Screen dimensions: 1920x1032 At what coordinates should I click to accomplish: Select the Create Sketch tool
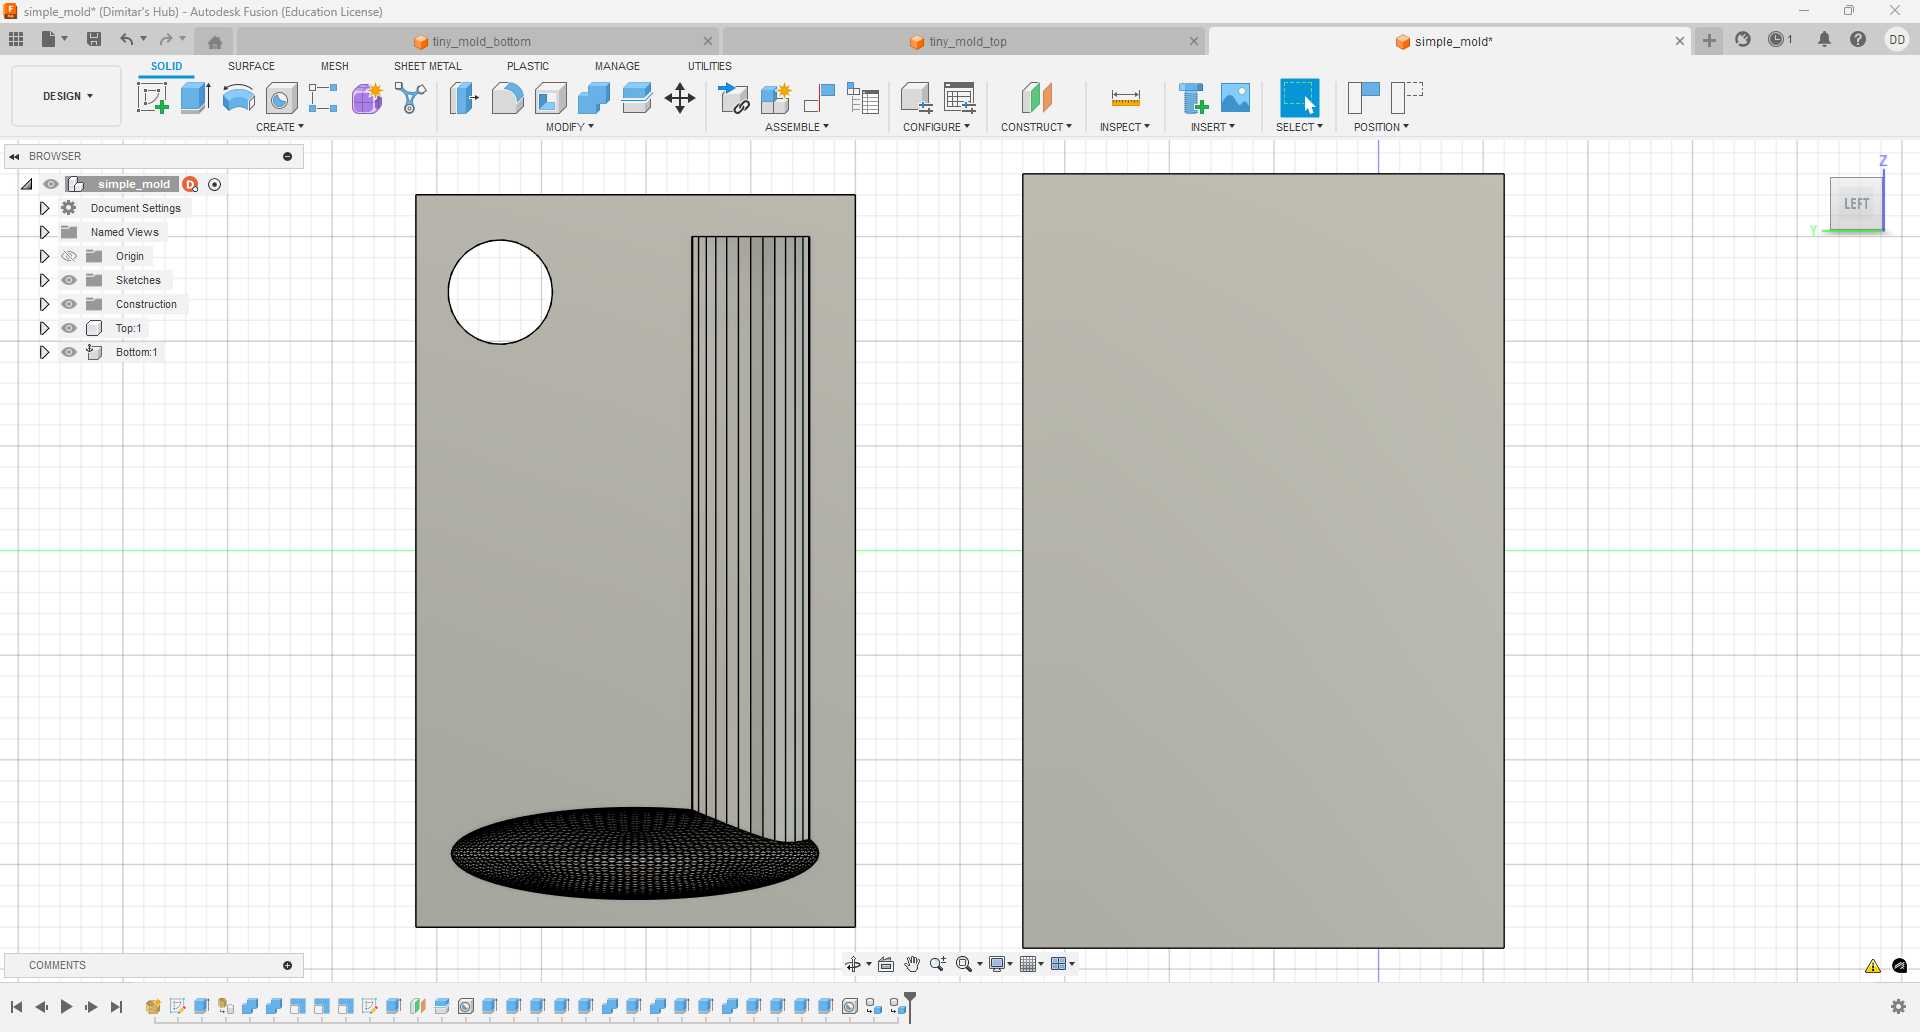(x=152, y=97)
